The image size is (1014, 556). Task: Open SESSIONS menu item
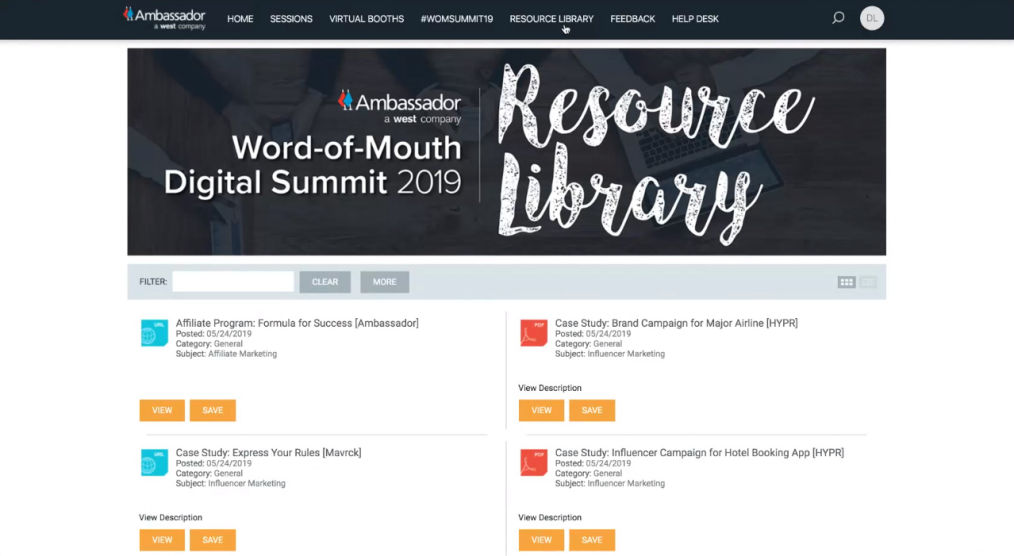point(291,19)
